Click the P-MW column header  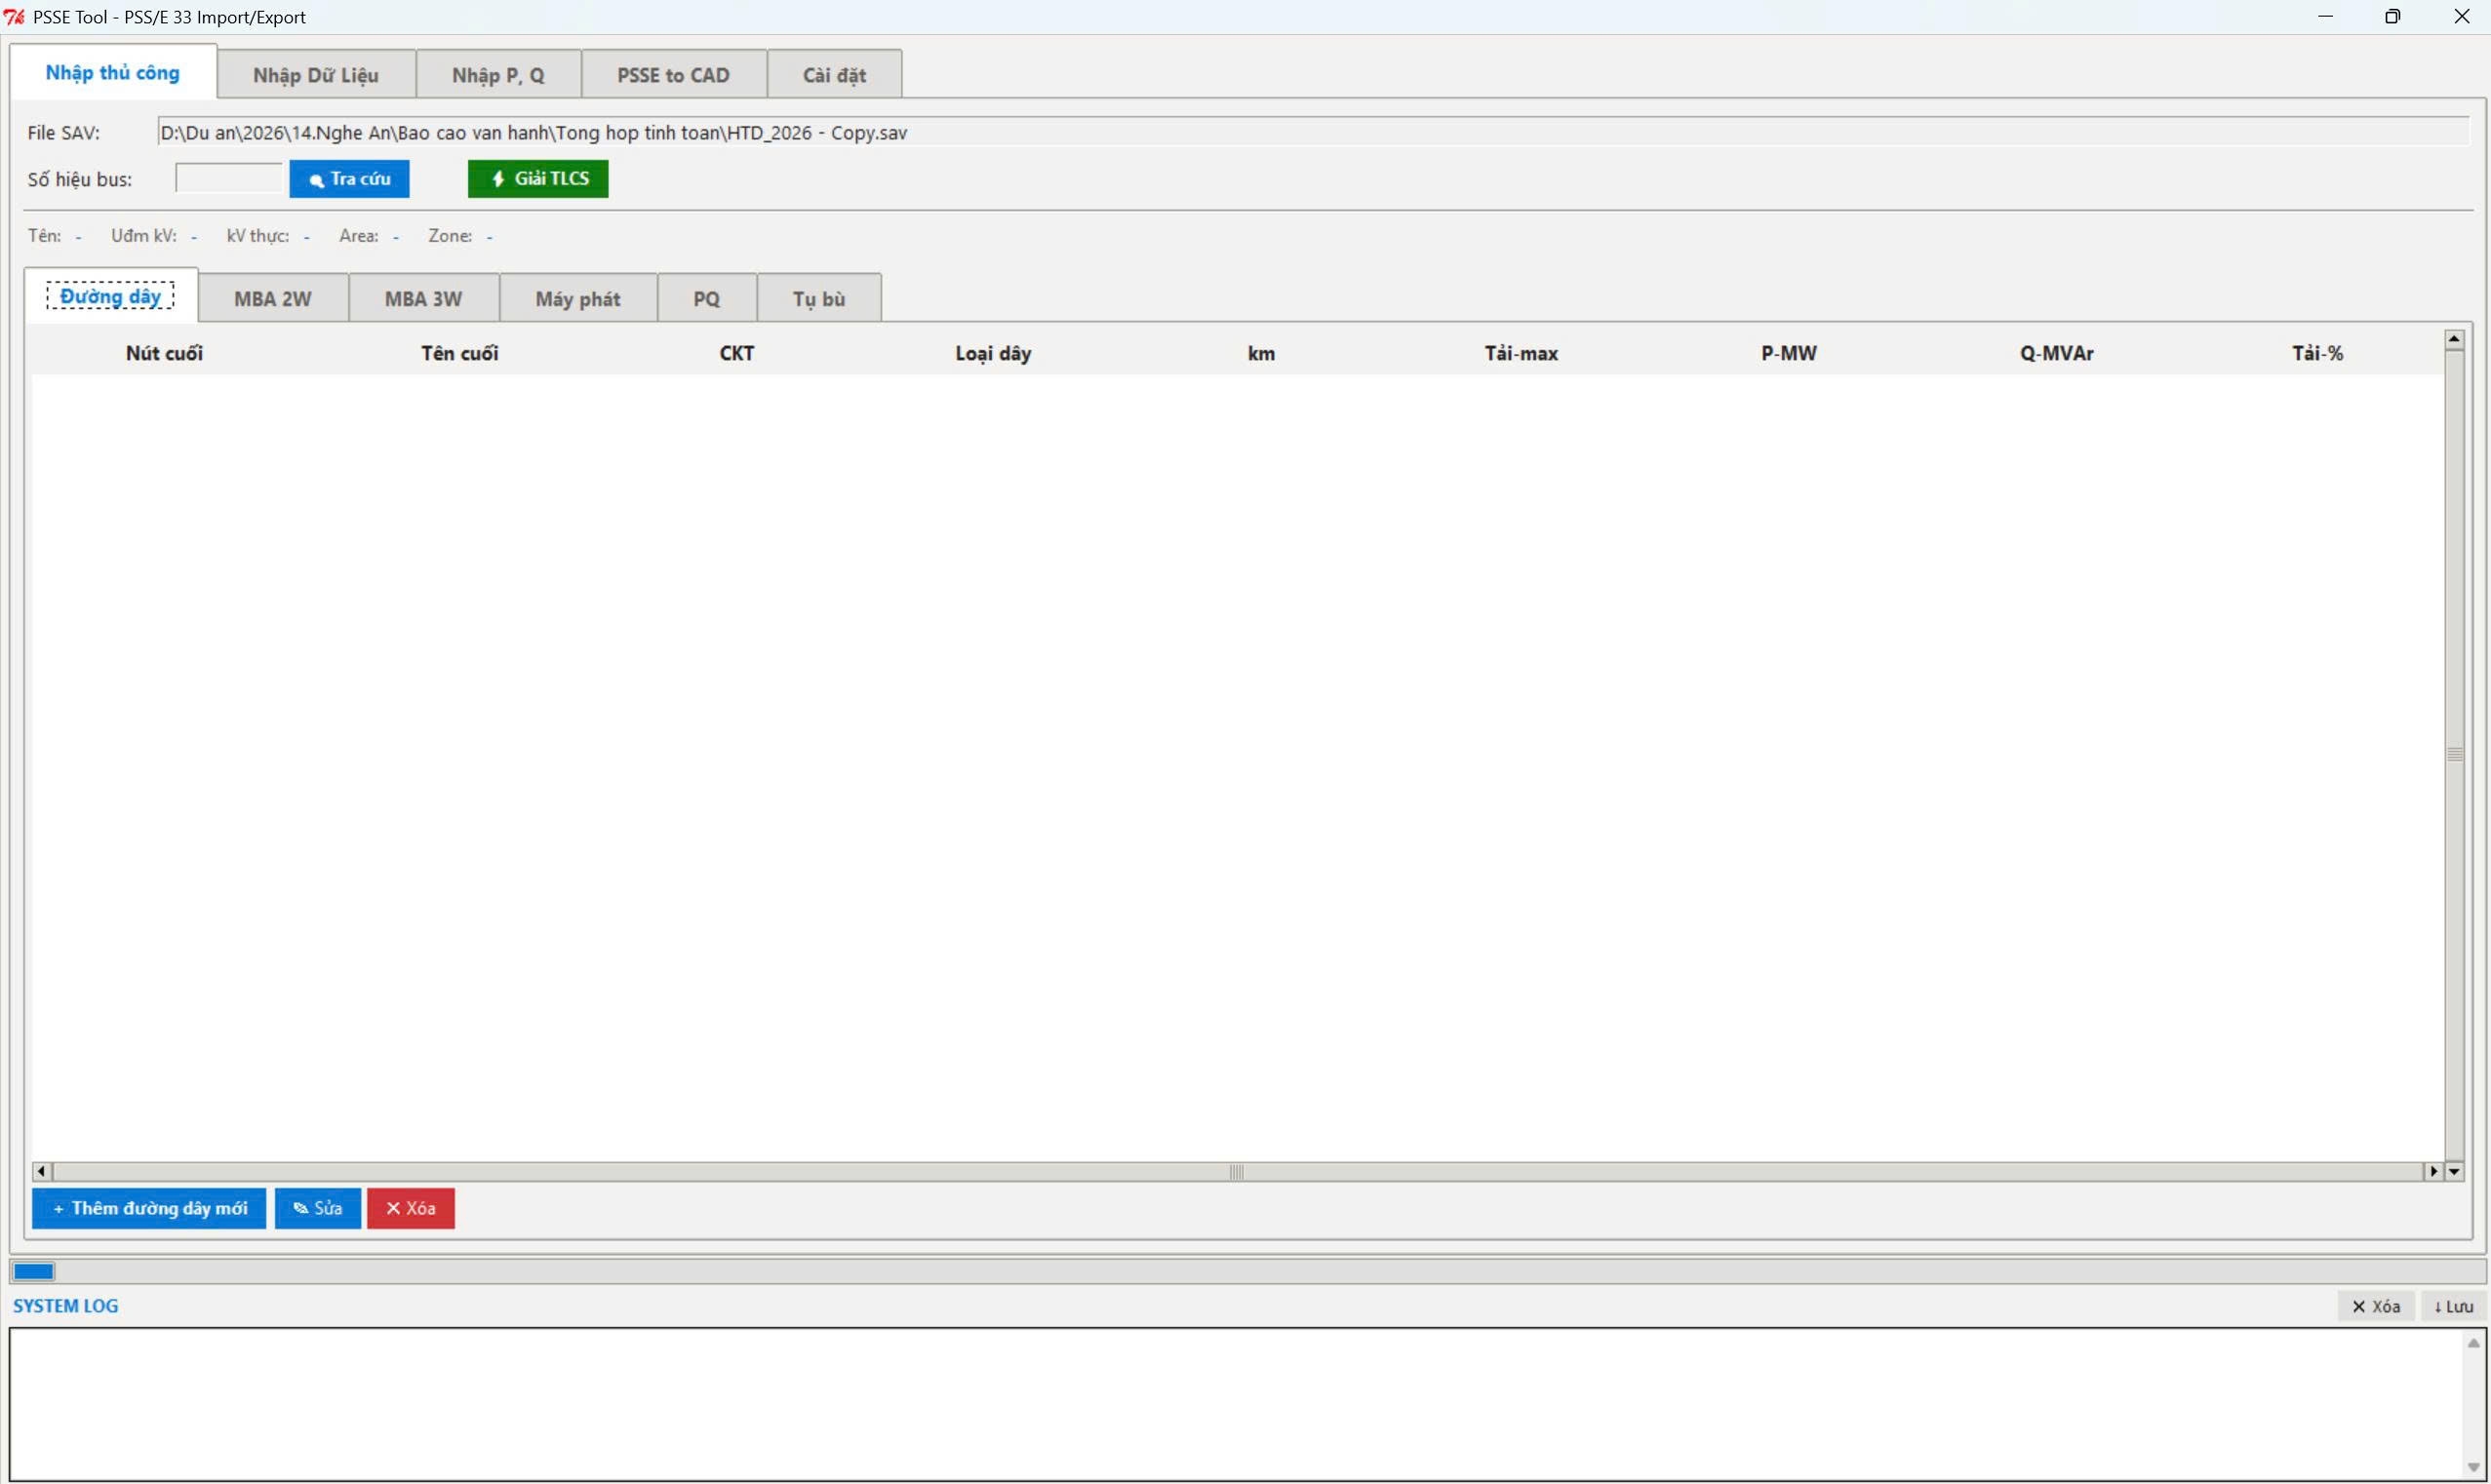point(1789,353)
